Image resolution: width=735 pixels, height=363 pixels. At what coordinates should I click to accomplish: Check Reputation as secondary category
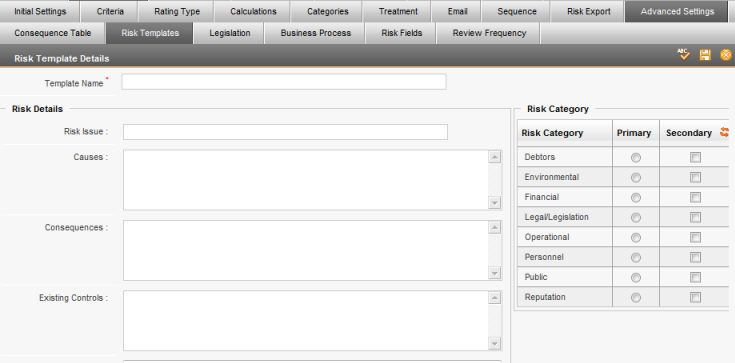695,297
